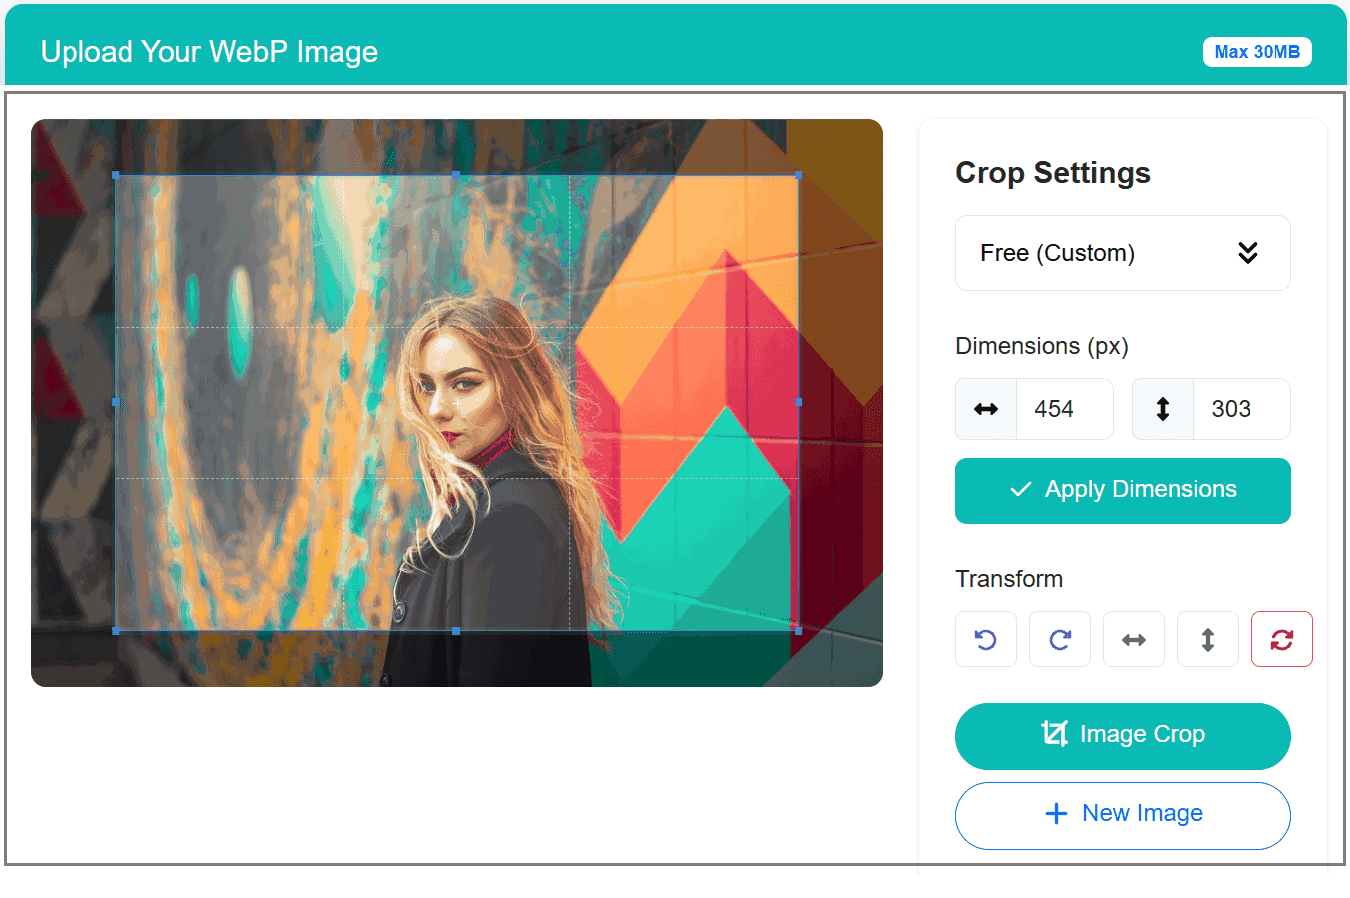
Task: Click the height arrow icon beside 303
Action: [x=1163, y=409]
